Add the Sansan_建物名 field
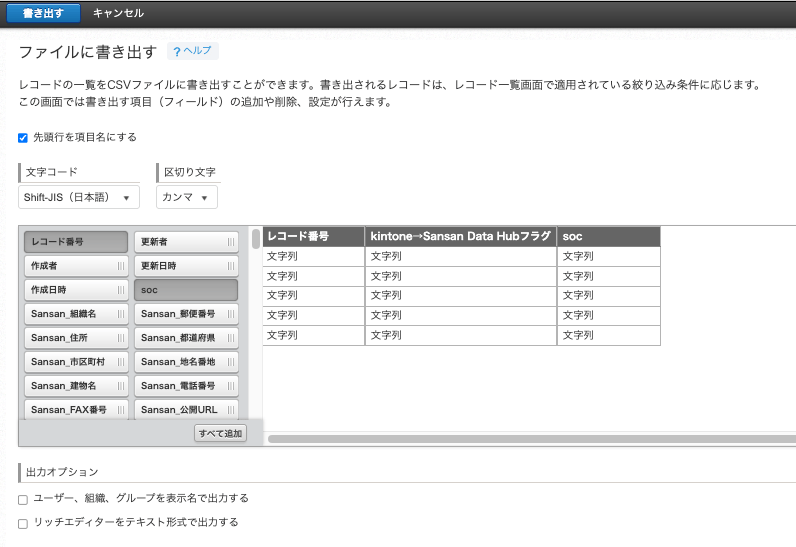 [76, 386]
